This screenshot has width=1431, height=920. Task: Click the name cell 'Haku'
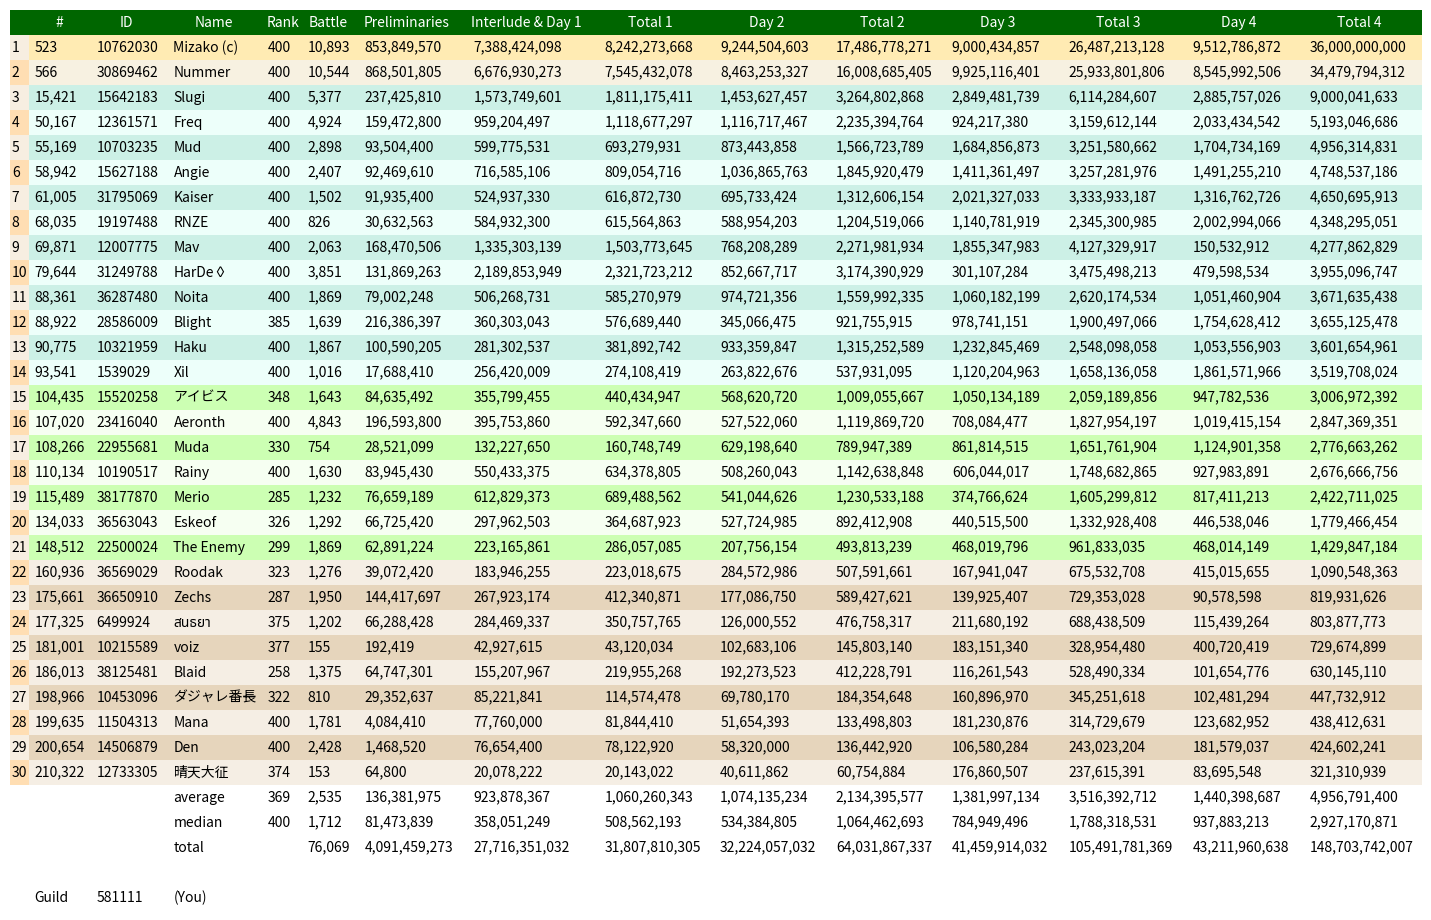[190, 347]
